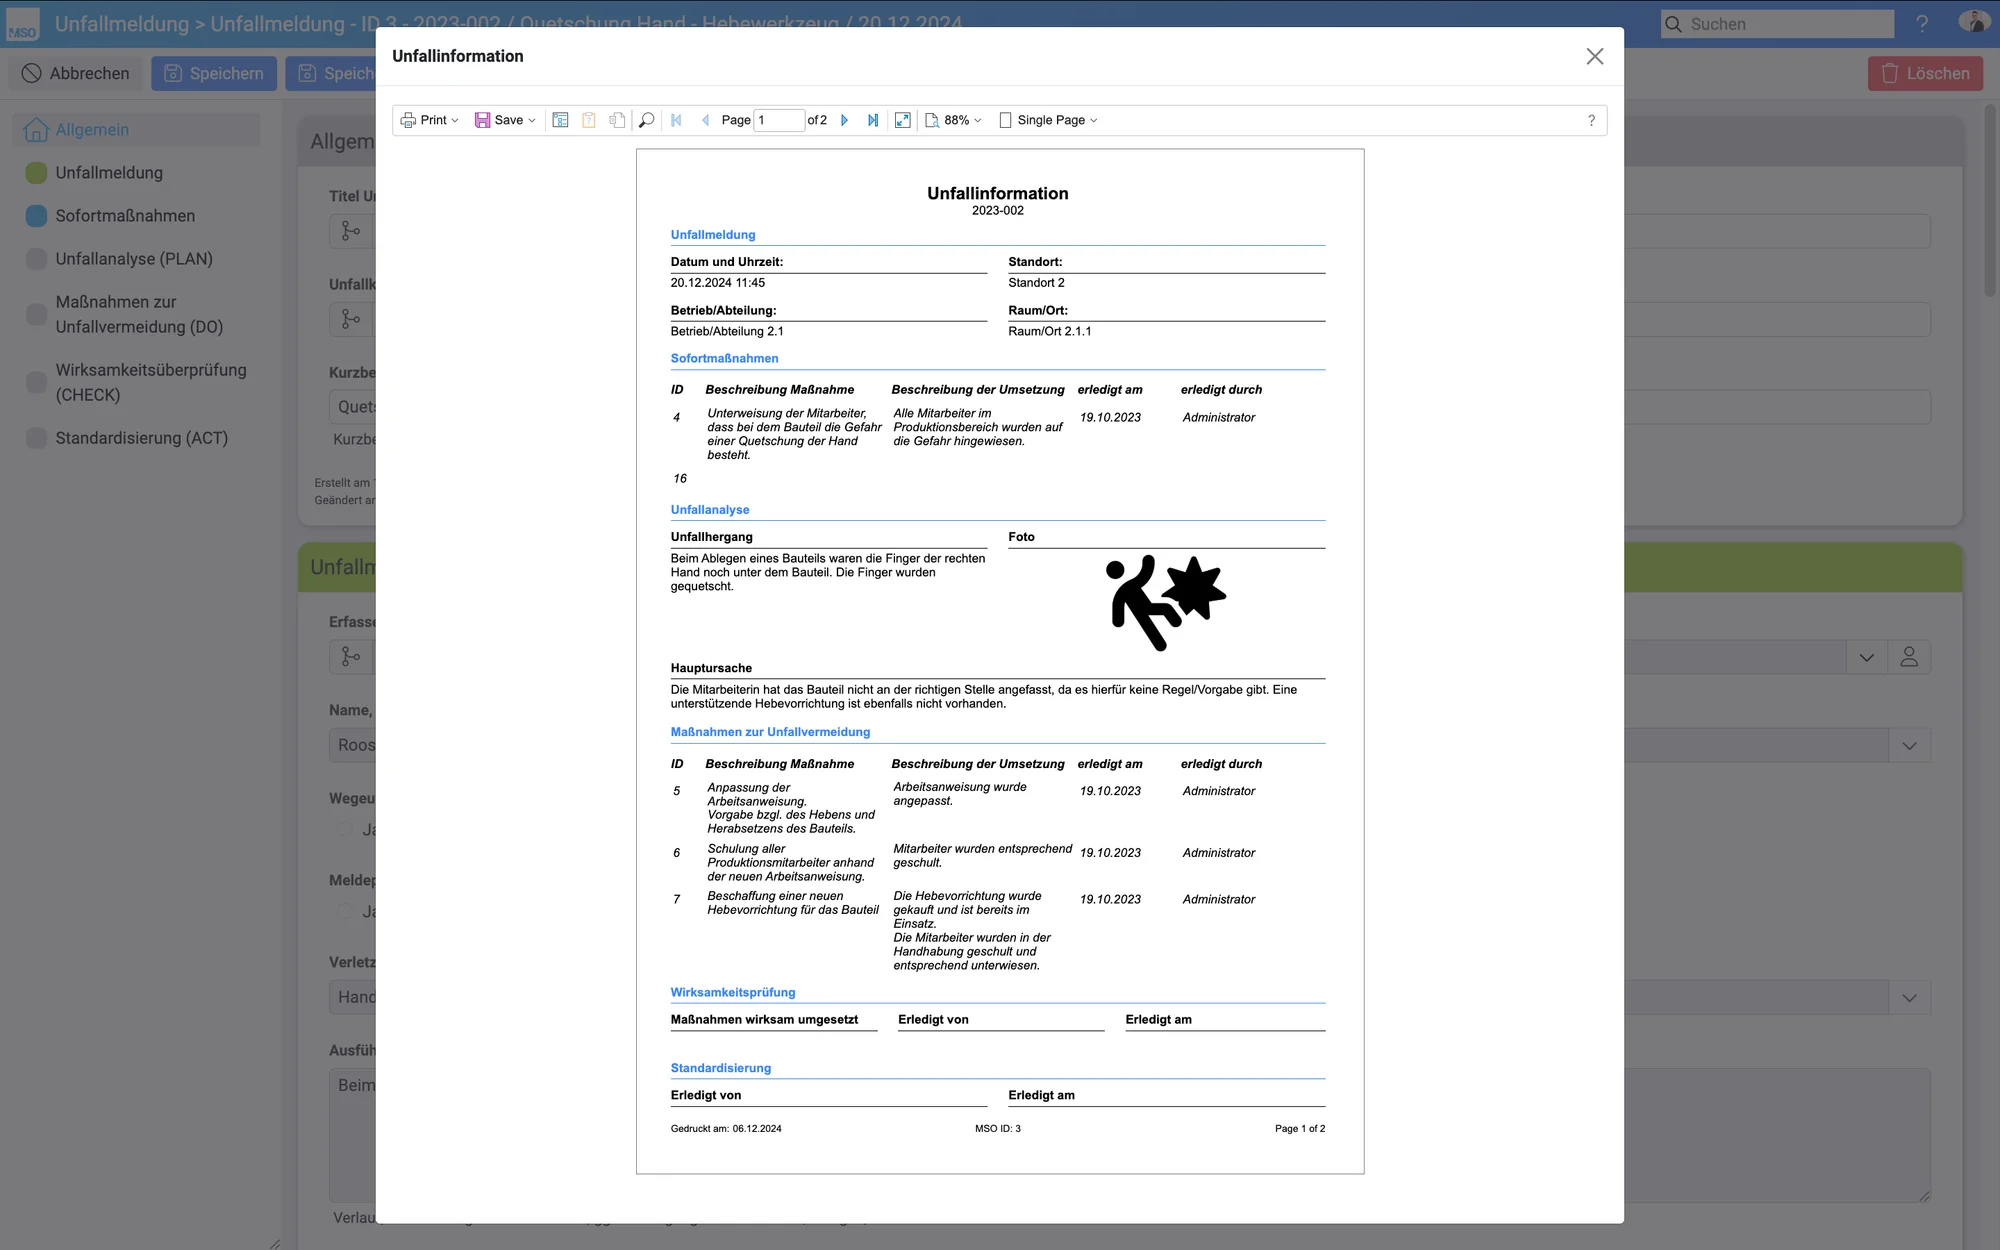The width and height of the screenshot is (2000, 1250).
Task: Jump to last report page
Action: click(x=873, y=120)
